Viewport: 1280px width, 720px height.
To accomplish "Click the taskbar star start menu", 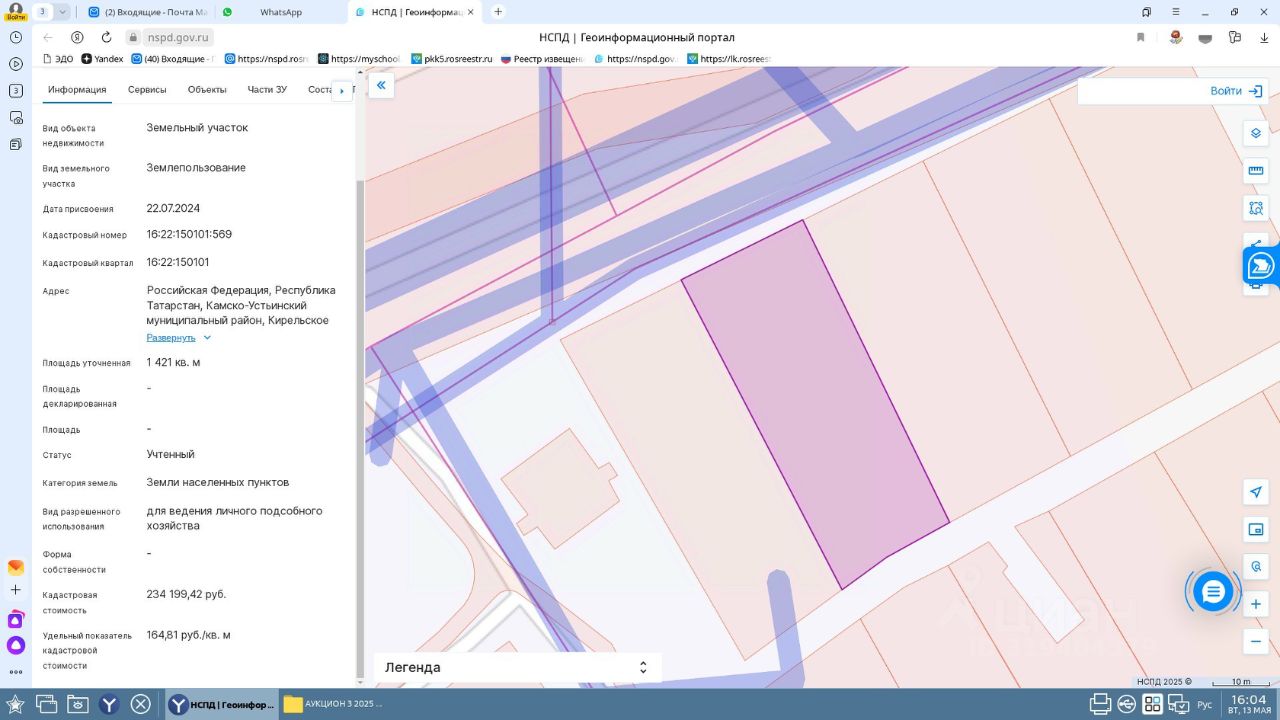I will (15, 704).
